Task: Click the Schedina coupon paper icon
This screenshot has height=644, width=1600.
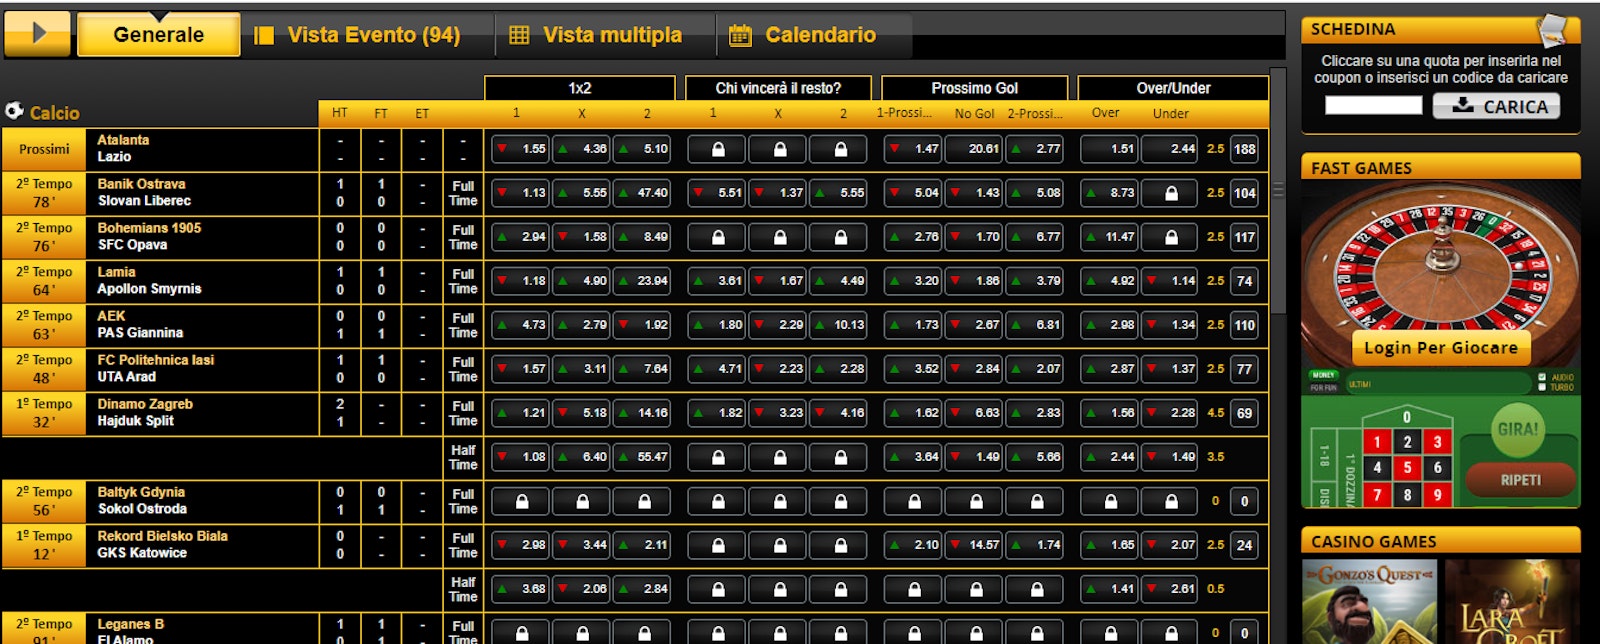Action: tap(1555, 30)
